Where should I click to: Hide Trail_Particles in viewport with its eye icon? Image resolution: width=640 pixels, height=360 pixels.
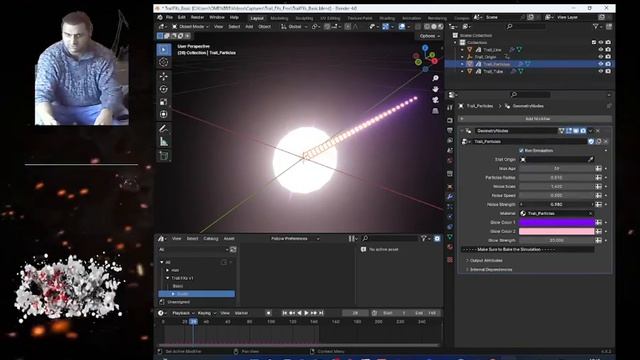[600, 64]
